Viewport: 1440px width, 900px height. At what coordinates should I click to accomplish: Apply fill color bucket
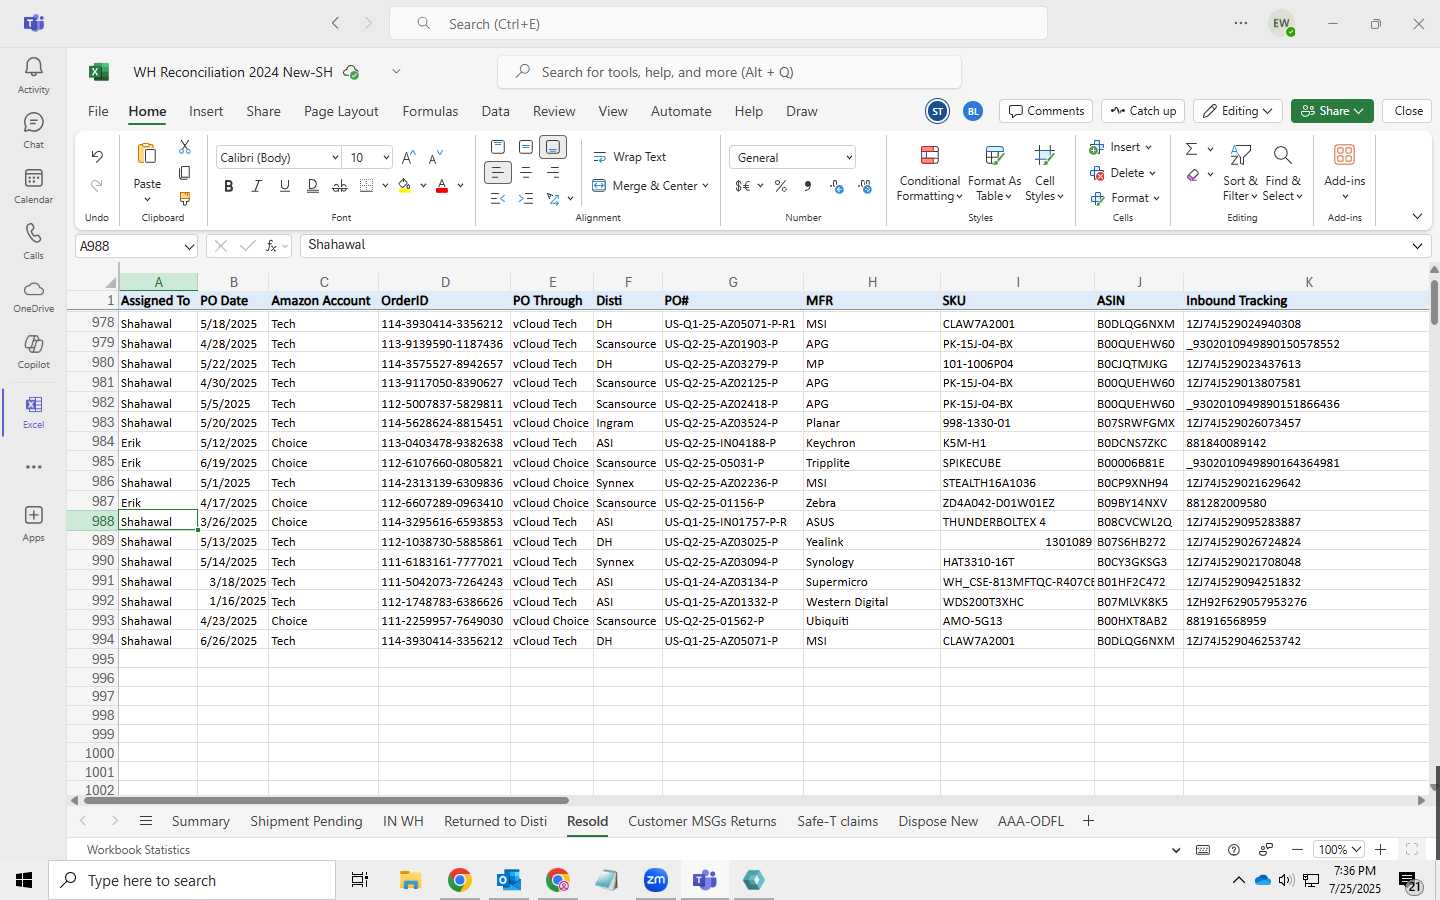click(405, 186)
